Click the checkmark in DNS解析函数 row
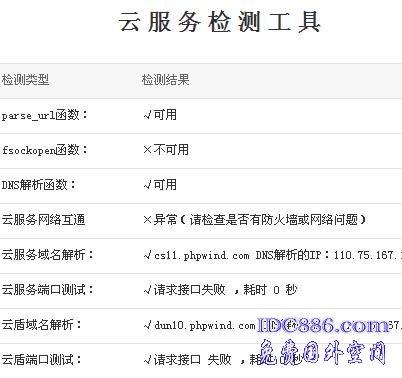This screenshot has width=402, height=378. coord(147,185)
